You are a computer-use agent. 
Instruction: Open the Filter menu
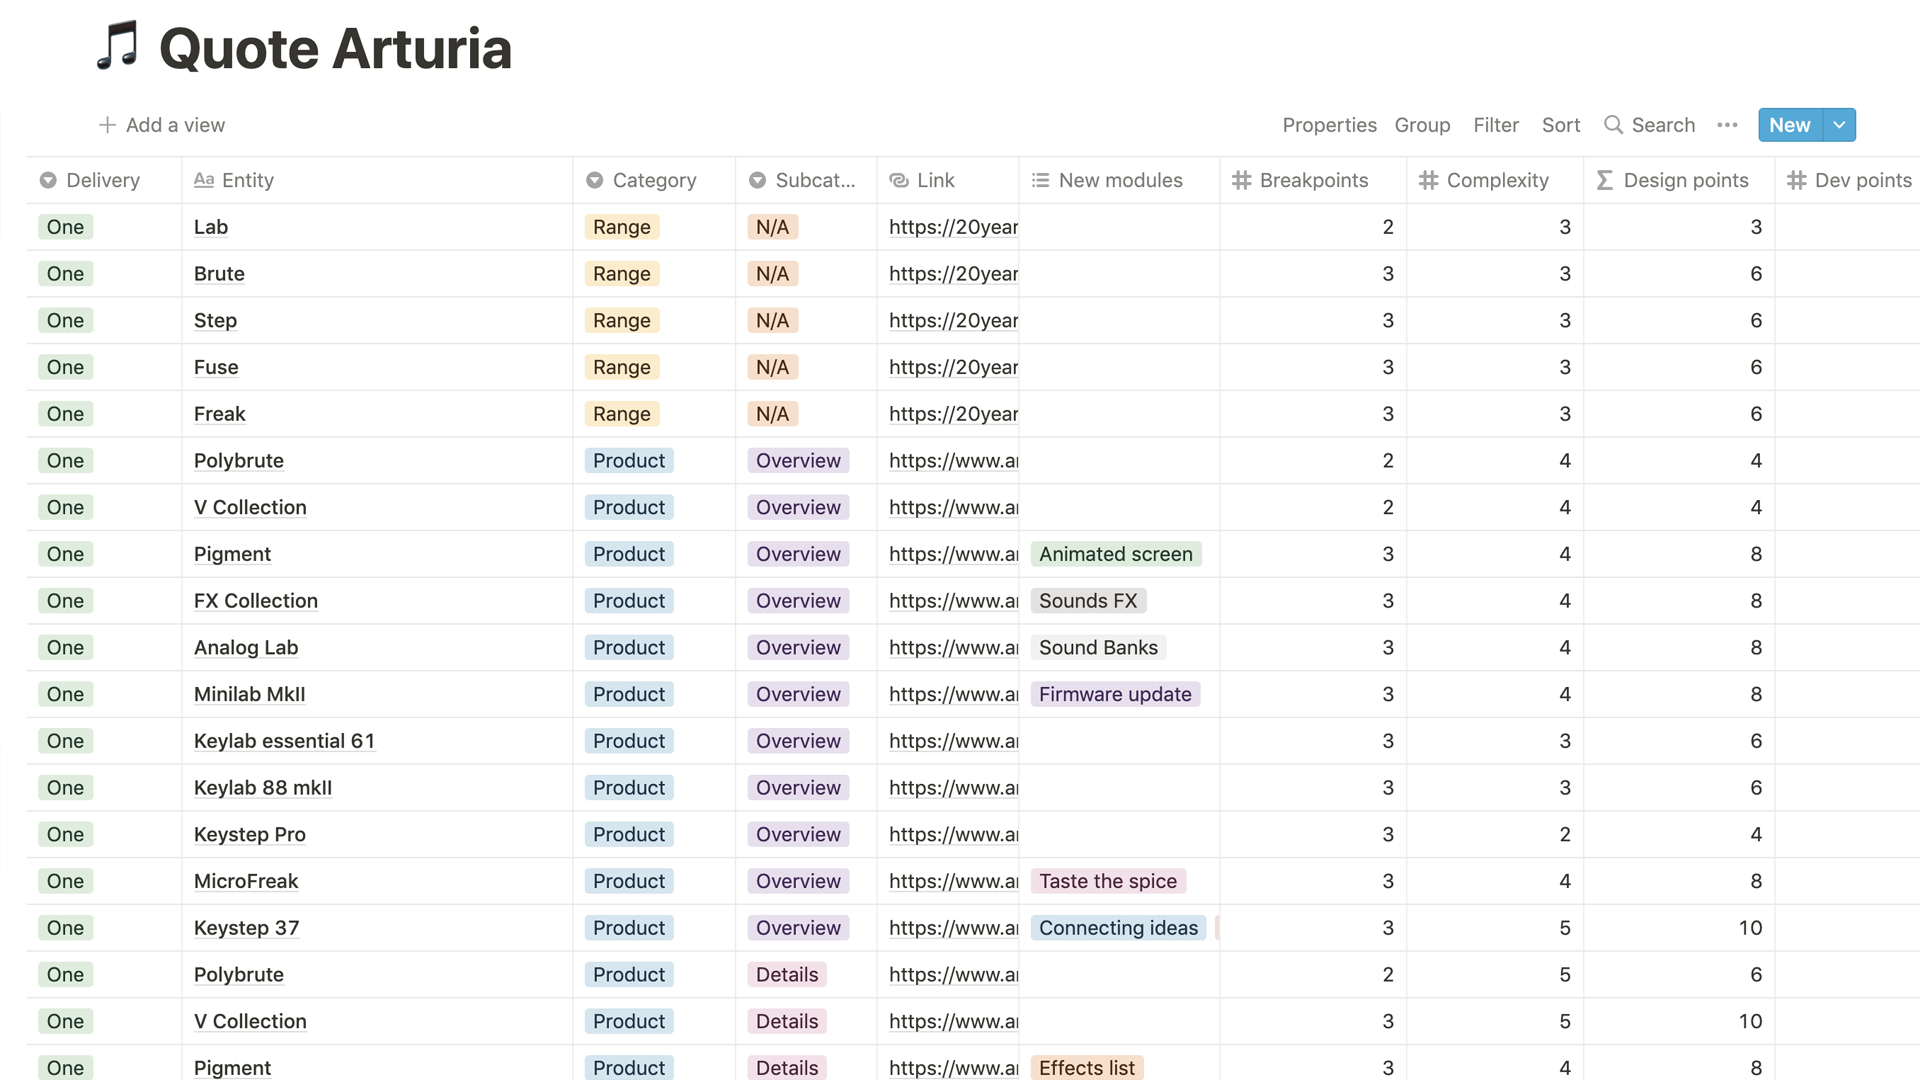click(x=1496, y=125)
